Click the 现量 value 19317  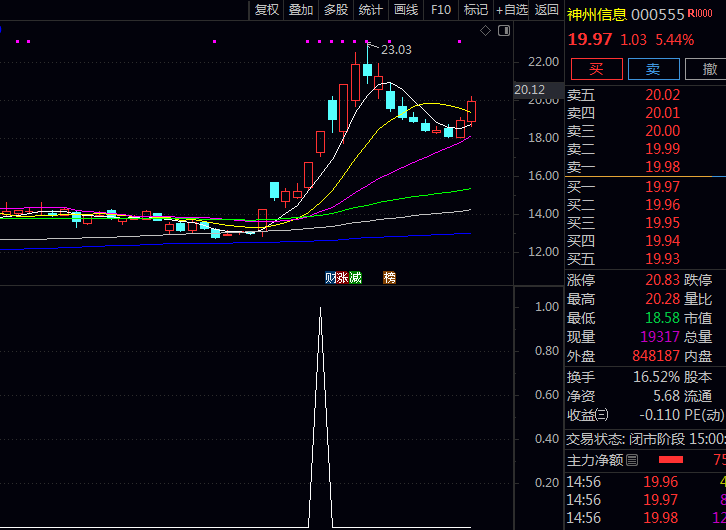click(x=658, y=337)
